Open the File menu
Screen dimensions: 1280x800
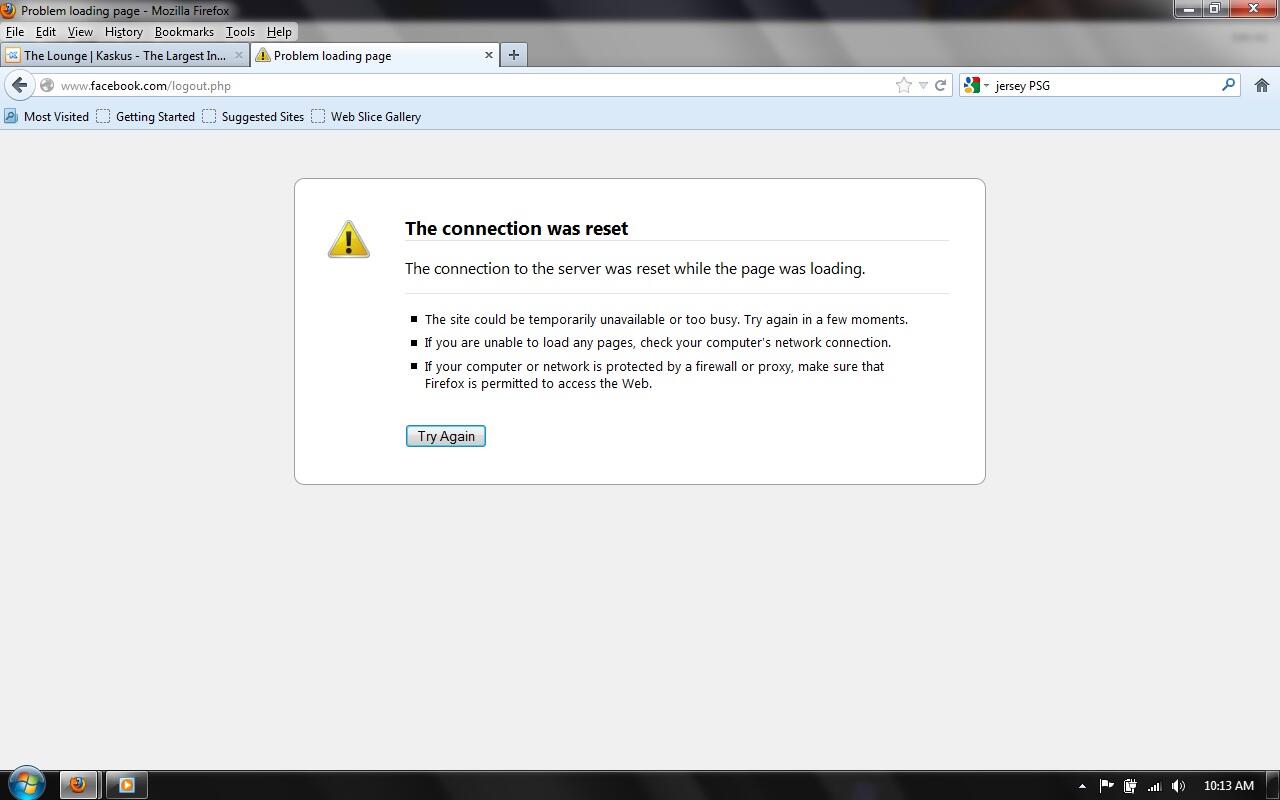15,32
